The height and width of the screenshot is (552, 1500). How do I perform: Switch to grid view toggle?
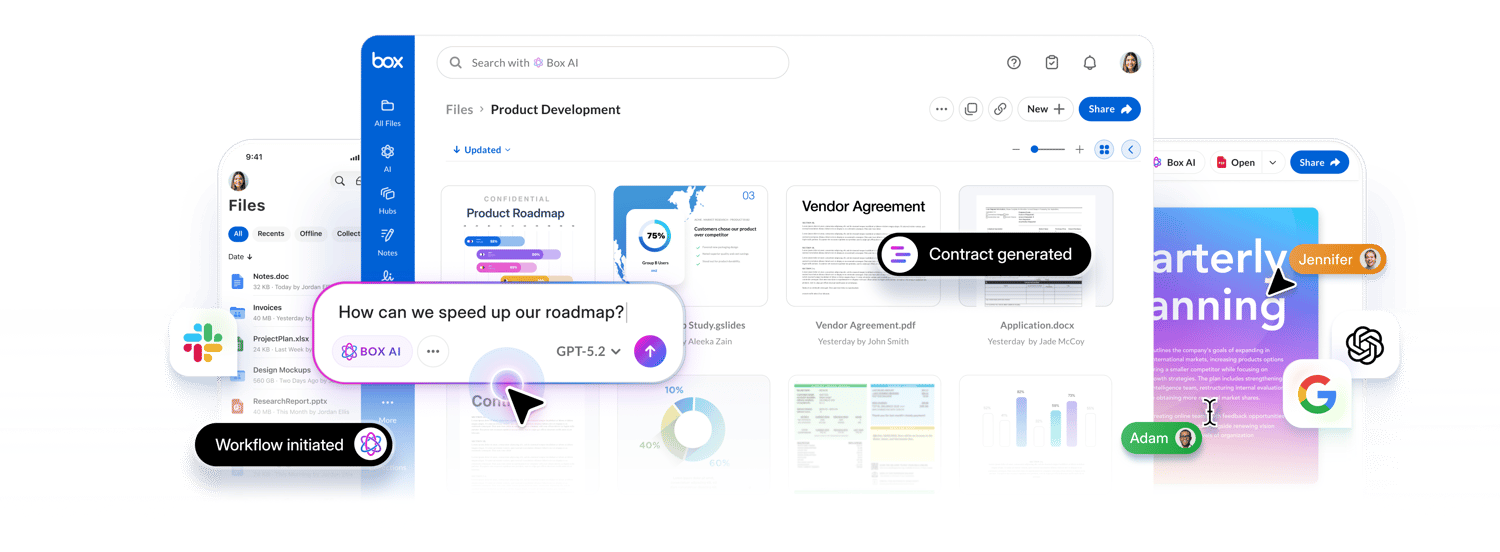point(1104,150)
